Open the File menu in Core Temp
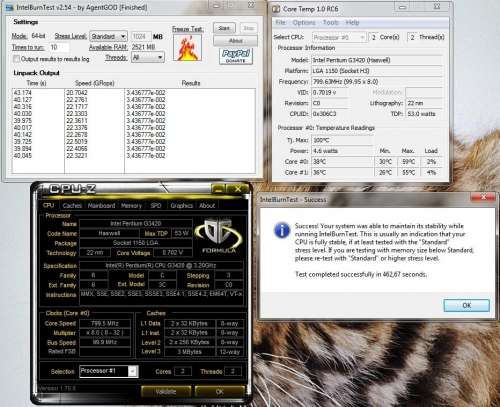The width and height of the screenshot is (500, 407). (281, 23)
